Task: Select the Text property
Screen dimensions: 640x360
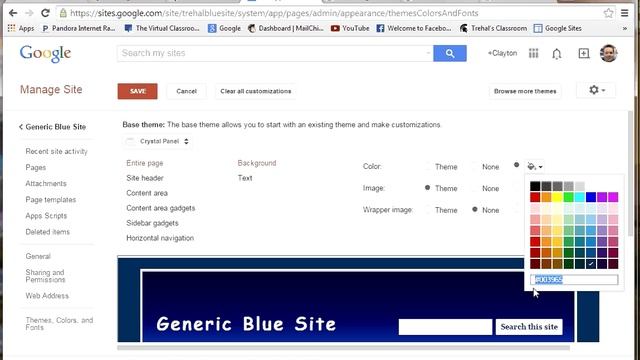Action: (x=245, y=178)
